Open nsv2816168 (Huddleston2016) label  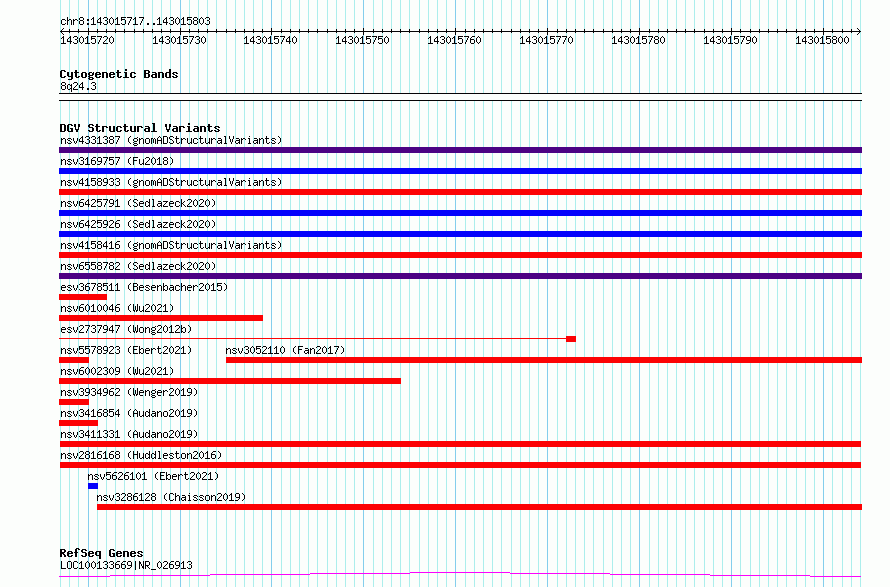(x=141, y=455)
